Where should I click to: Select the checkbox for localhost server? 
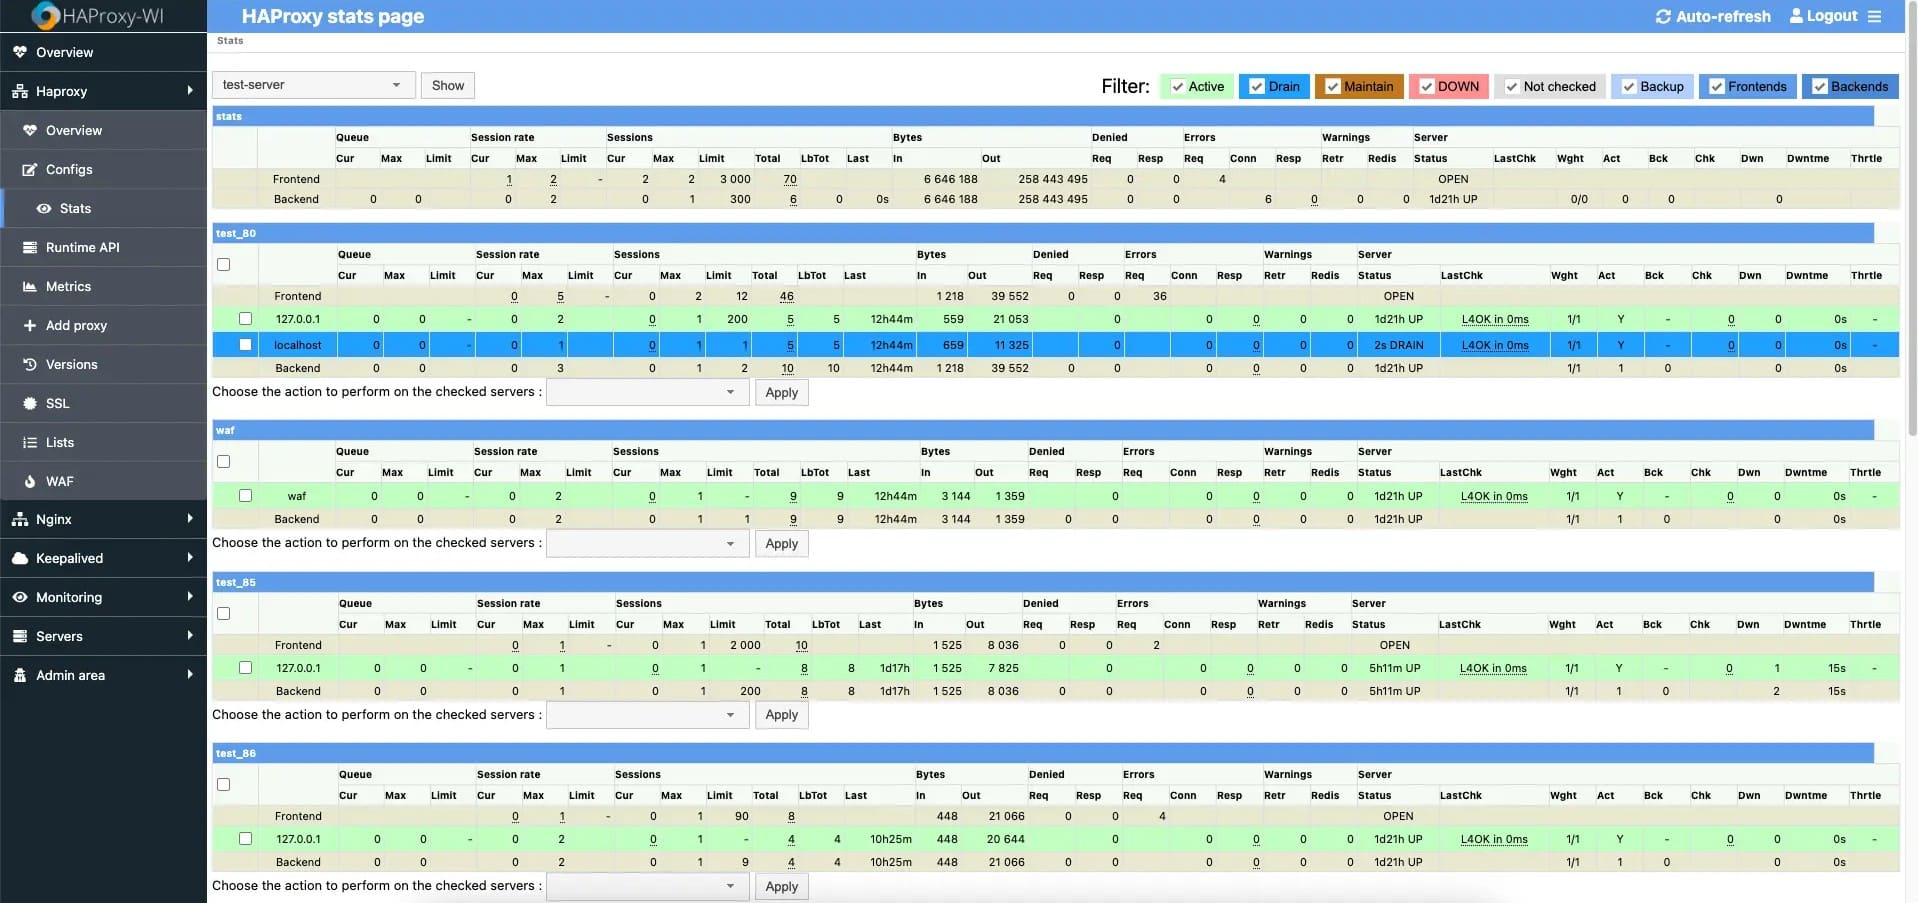[x=245, y=344]
